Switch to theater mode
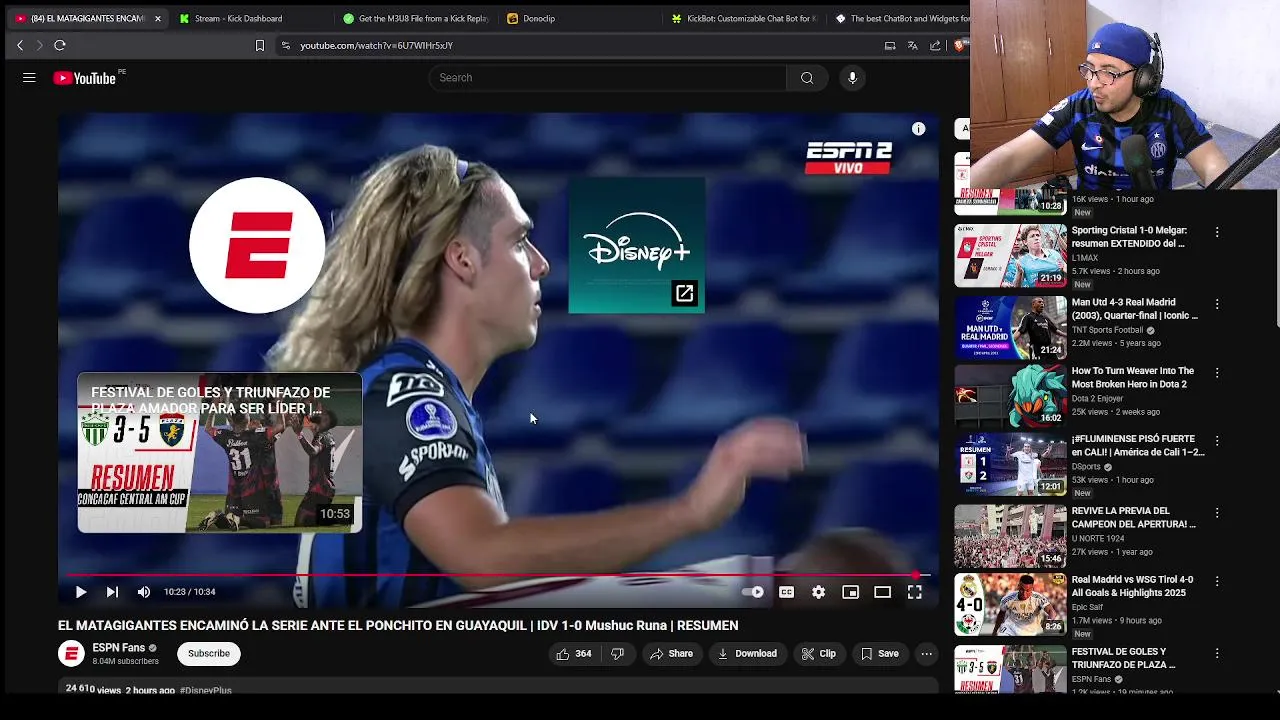The width and height of the screenshot is (1280, 720). pos(882,592)
